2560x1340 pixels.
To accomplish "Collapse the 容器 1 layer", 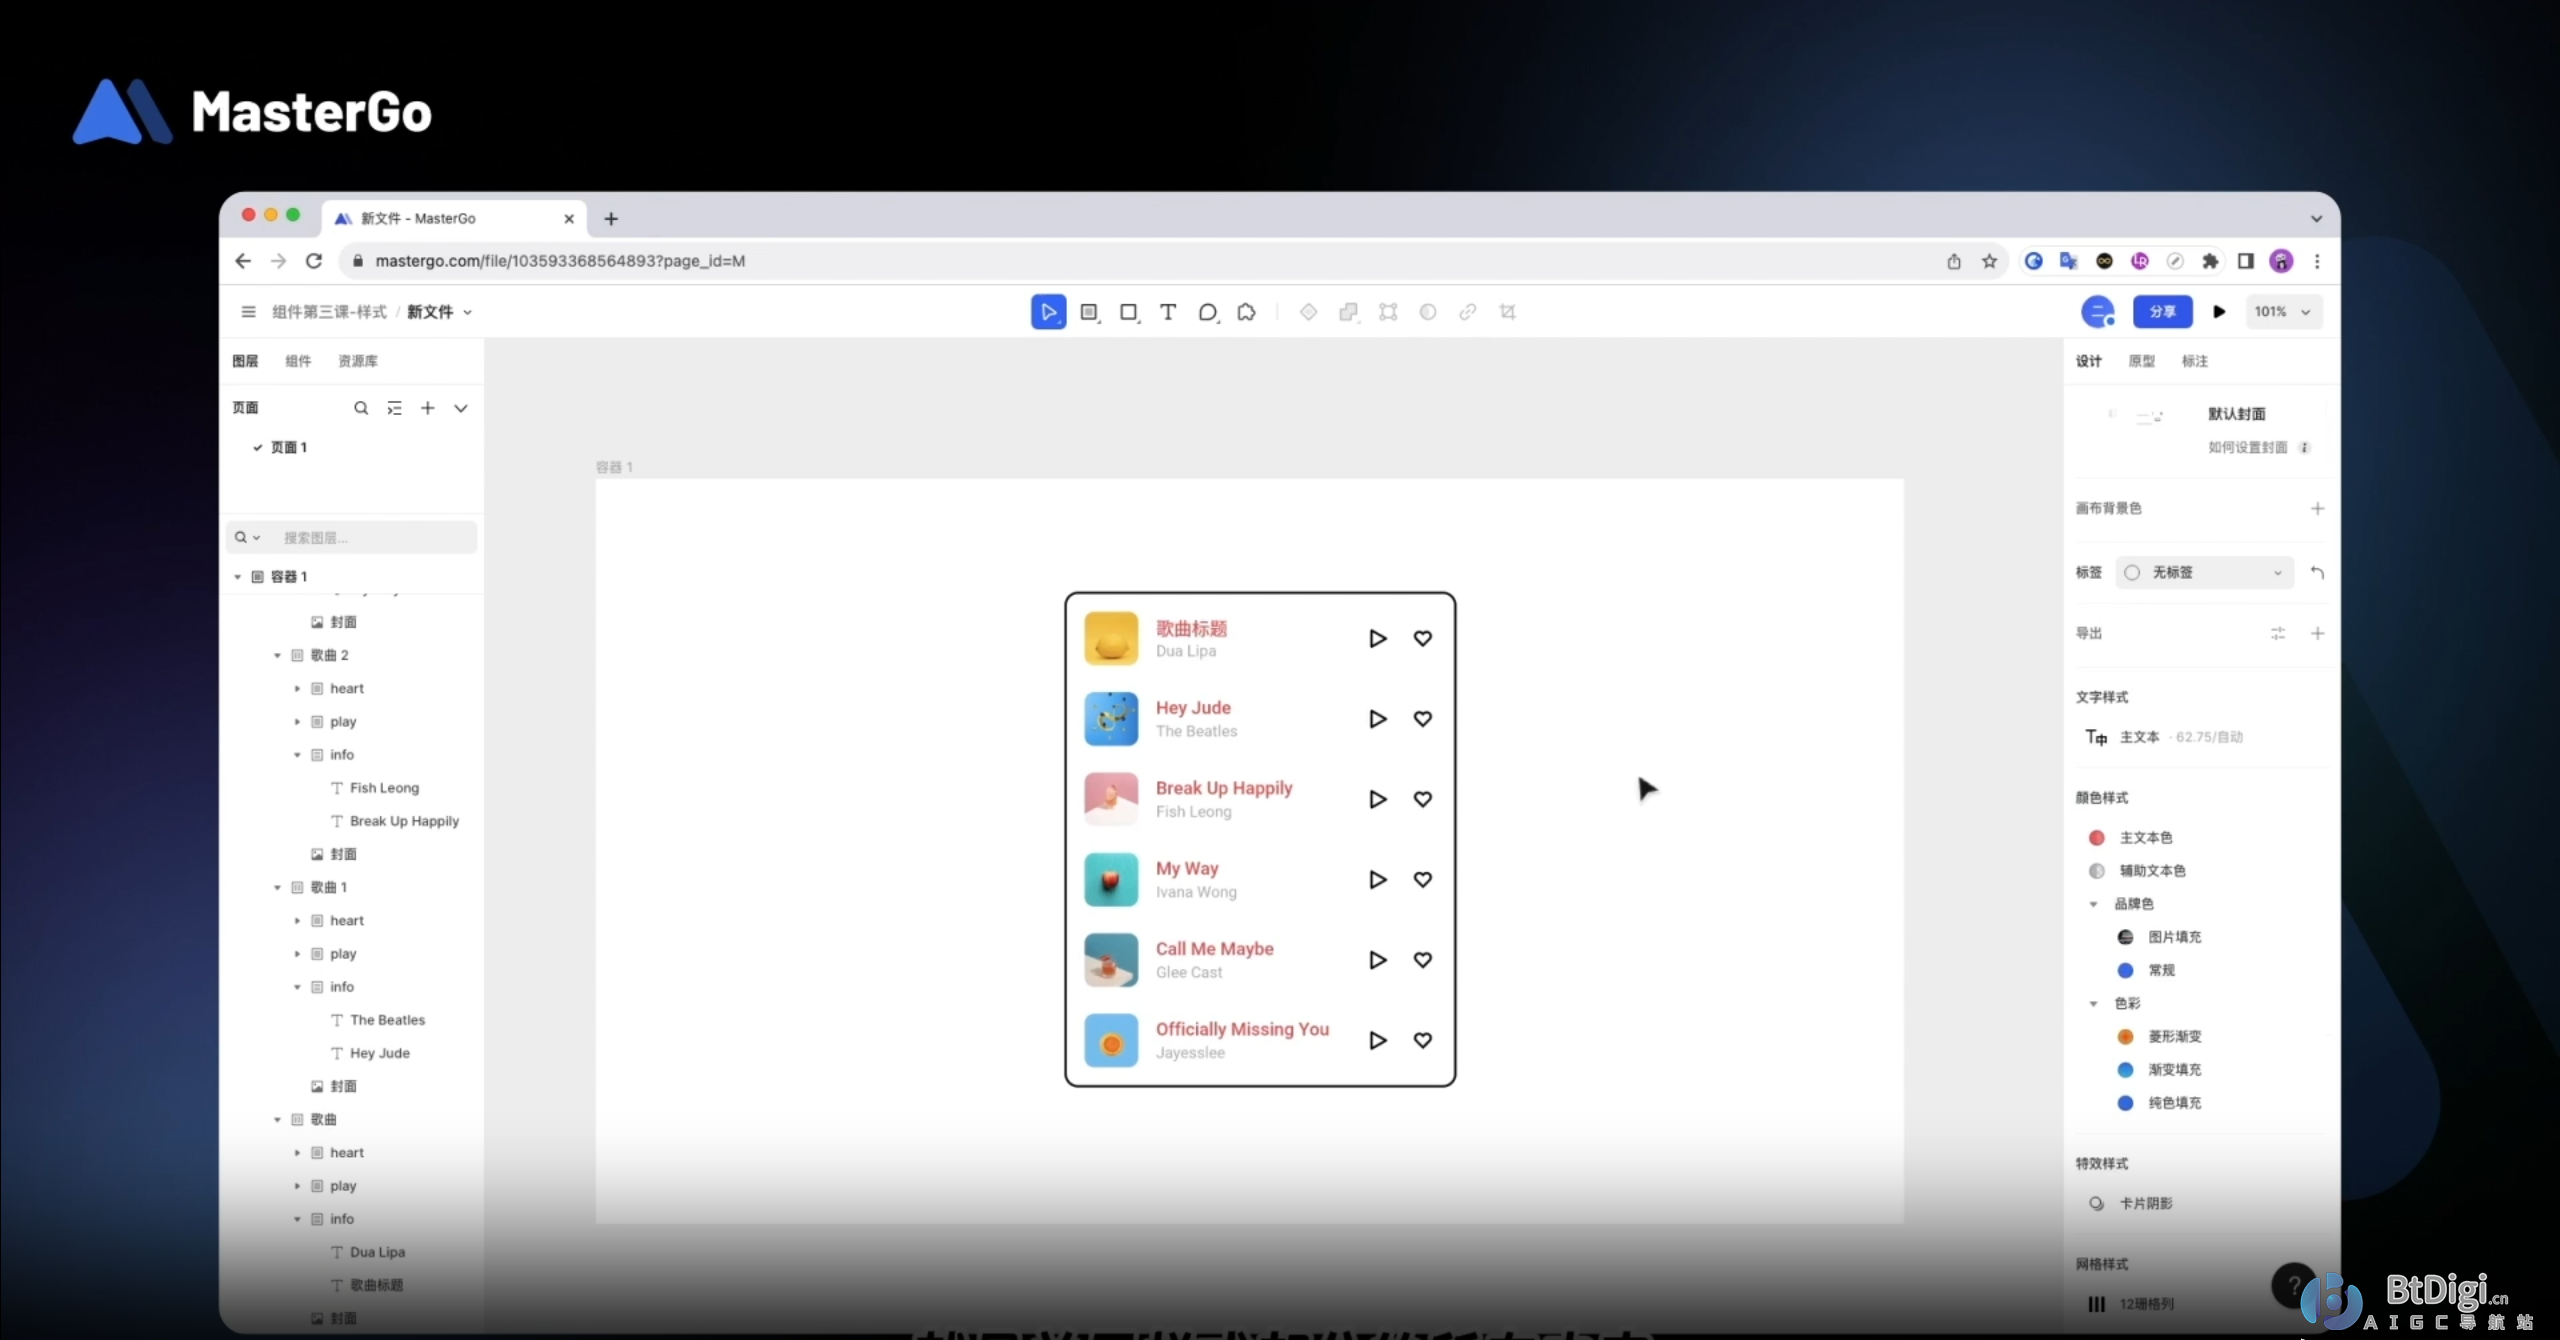I will [x=237, y=577].
